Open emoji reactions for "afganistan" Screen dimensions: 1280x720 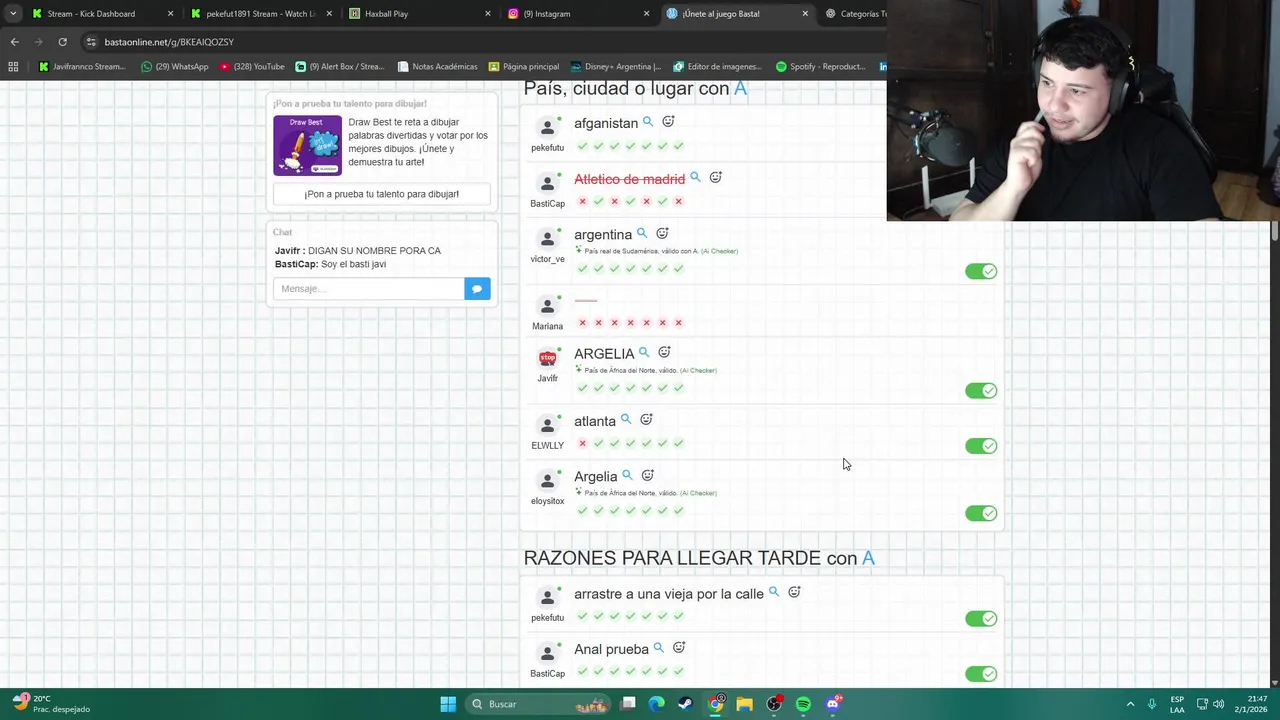(668, 122)
